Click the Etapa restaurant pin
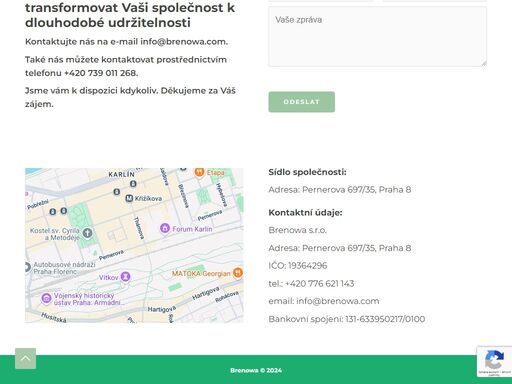512x384 pixels. tap(199, 173)
